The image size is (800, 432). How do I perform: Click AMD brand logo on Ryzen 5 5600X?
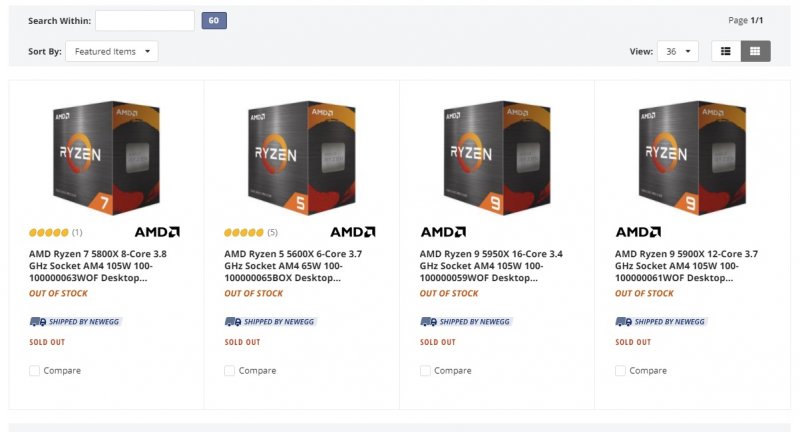(x=353, y=232)
